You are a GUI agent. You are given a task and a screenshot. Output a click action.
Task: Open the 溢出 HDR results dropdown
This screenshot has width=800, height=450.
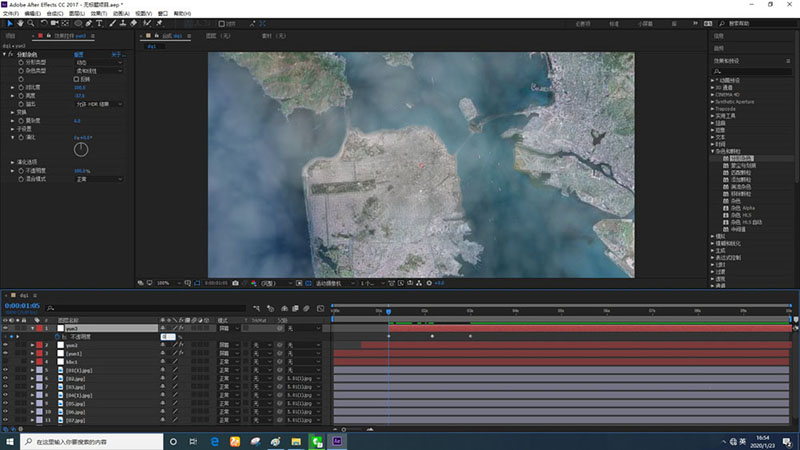(x=98, y=103)
